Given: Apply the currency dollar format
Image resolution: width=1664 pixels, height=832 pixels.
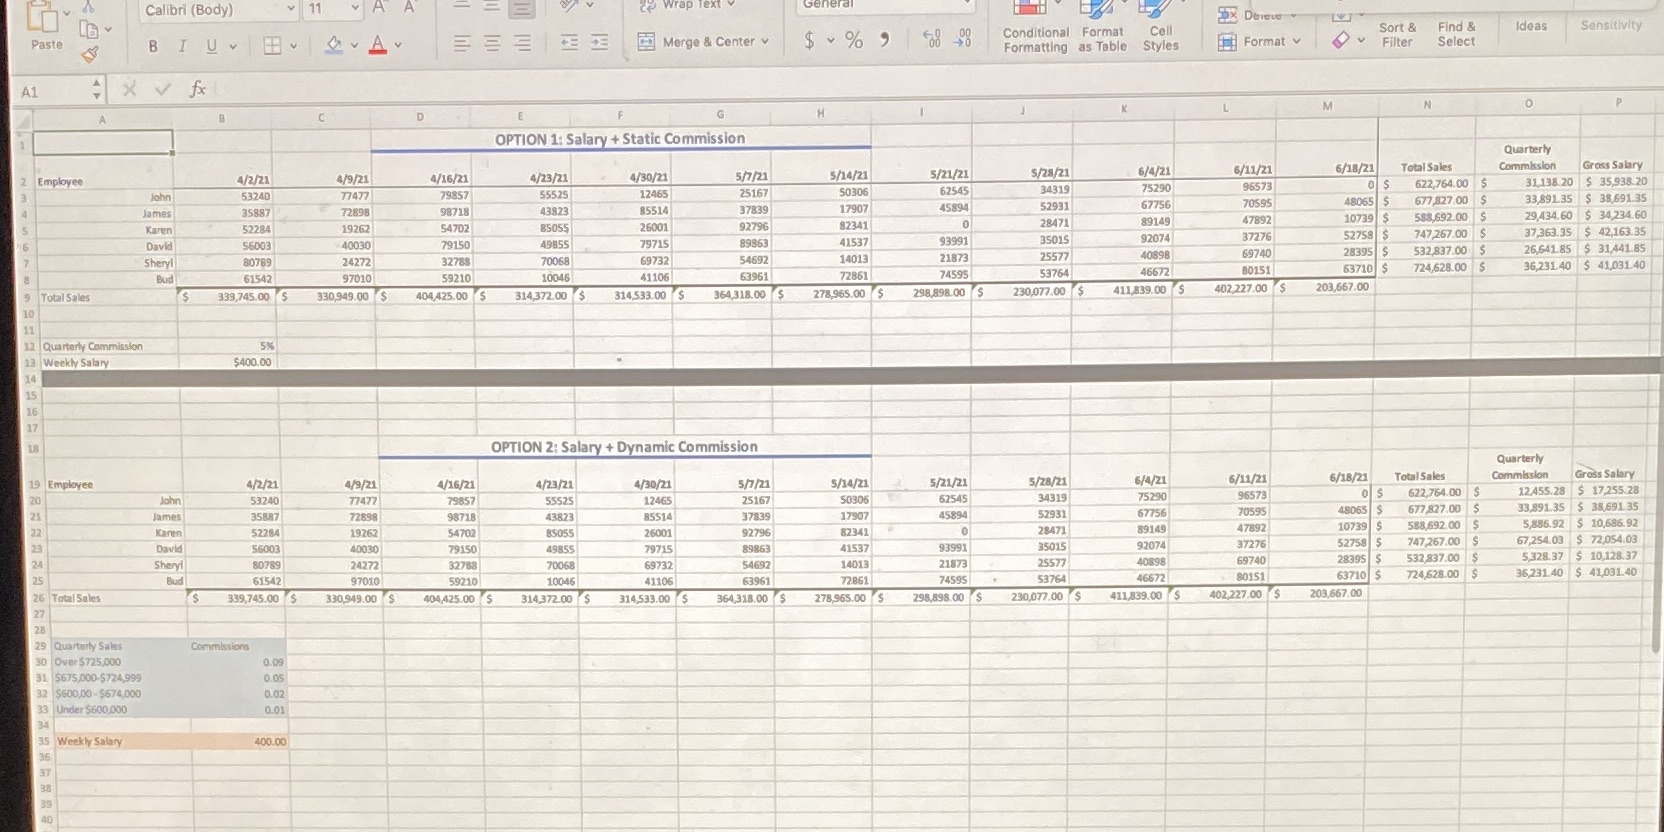Looking at the screenshot, I should (809, 40).
